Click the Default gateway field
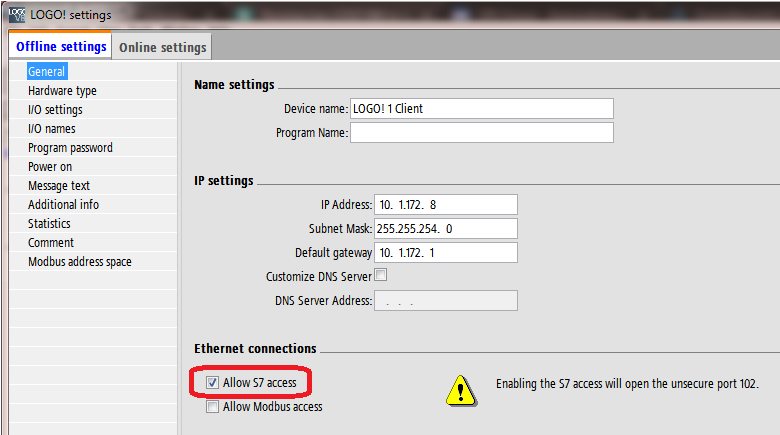780x435 pixels. [x=446, y=252]
